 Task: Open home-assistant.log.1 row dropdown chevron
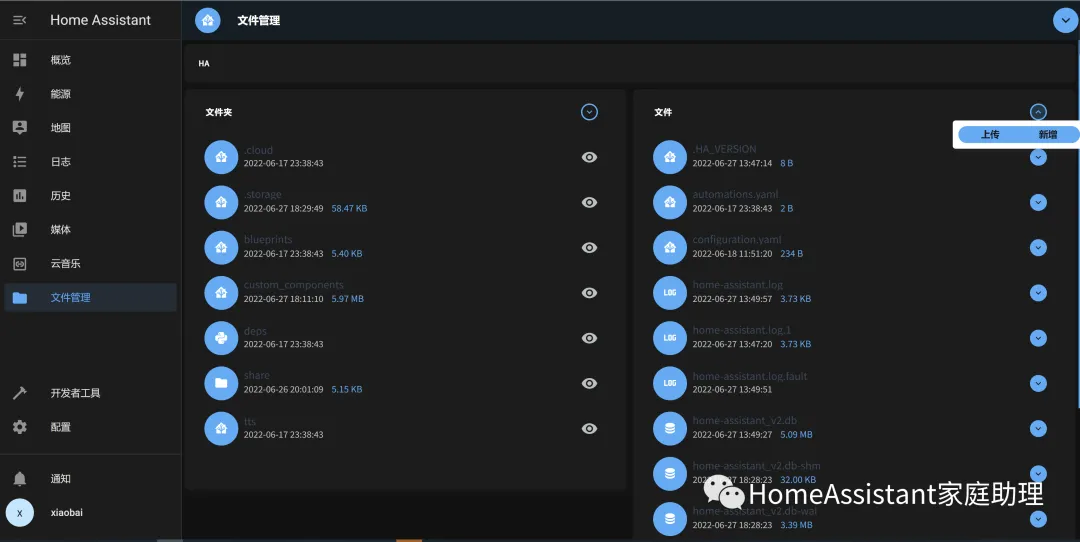pos(1038,338)
